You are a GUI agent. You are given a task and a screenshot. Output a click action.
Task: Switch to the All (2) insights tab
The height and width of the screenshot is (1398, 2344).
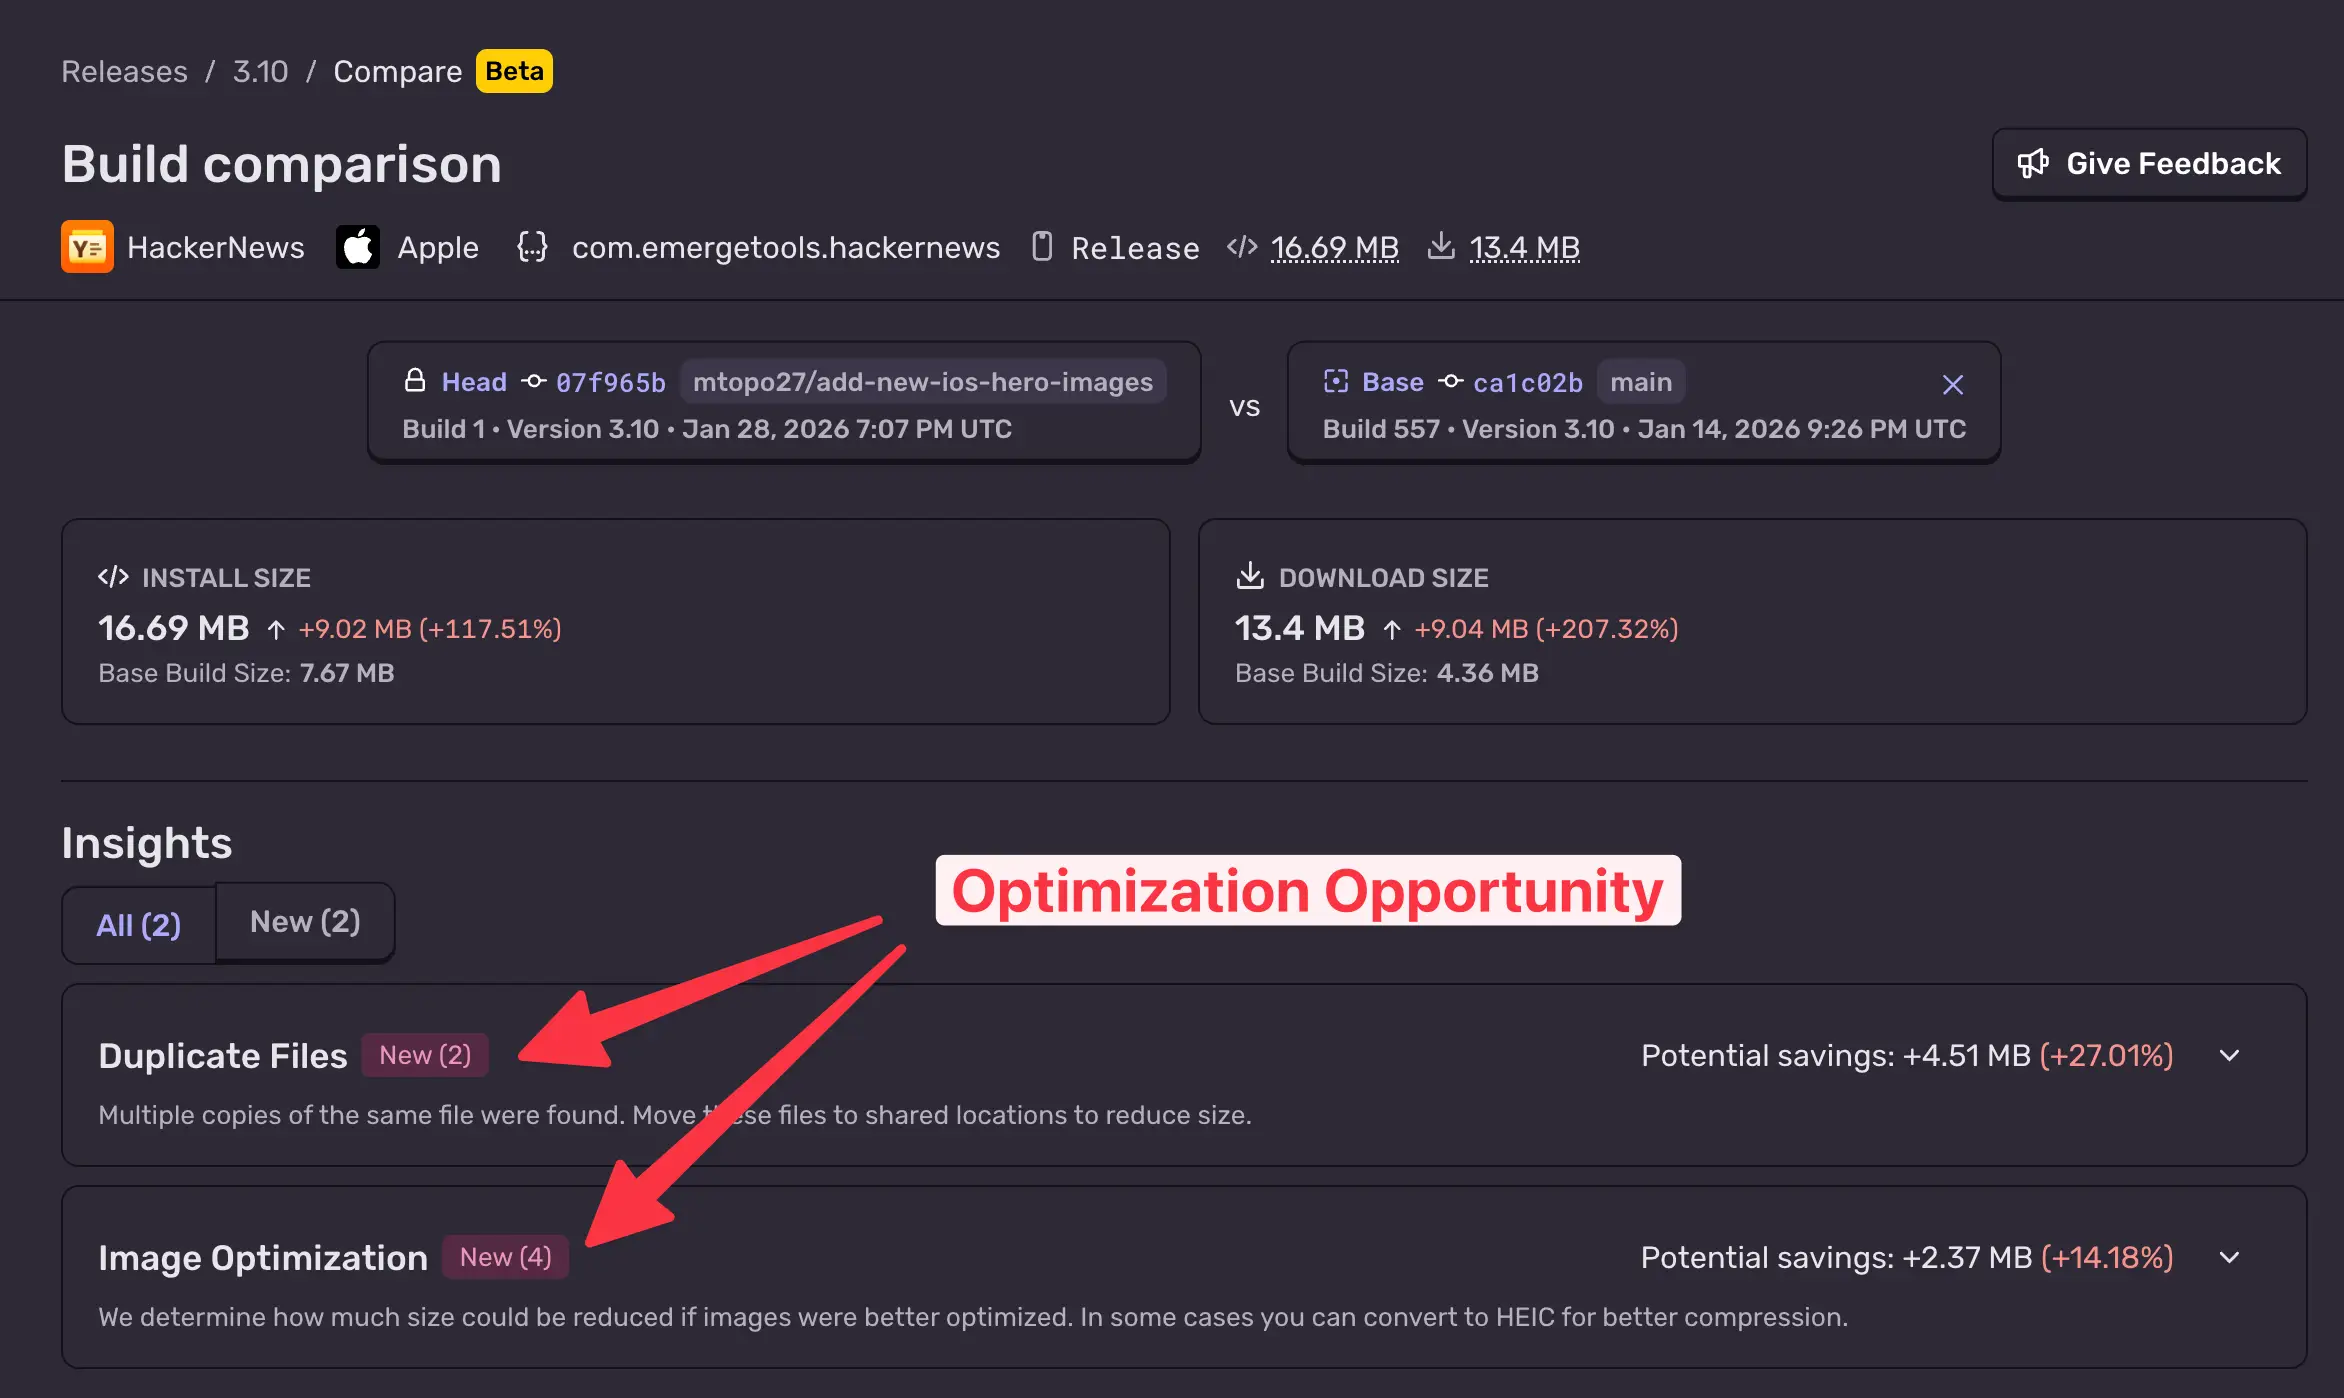click(x=139, y=924)
